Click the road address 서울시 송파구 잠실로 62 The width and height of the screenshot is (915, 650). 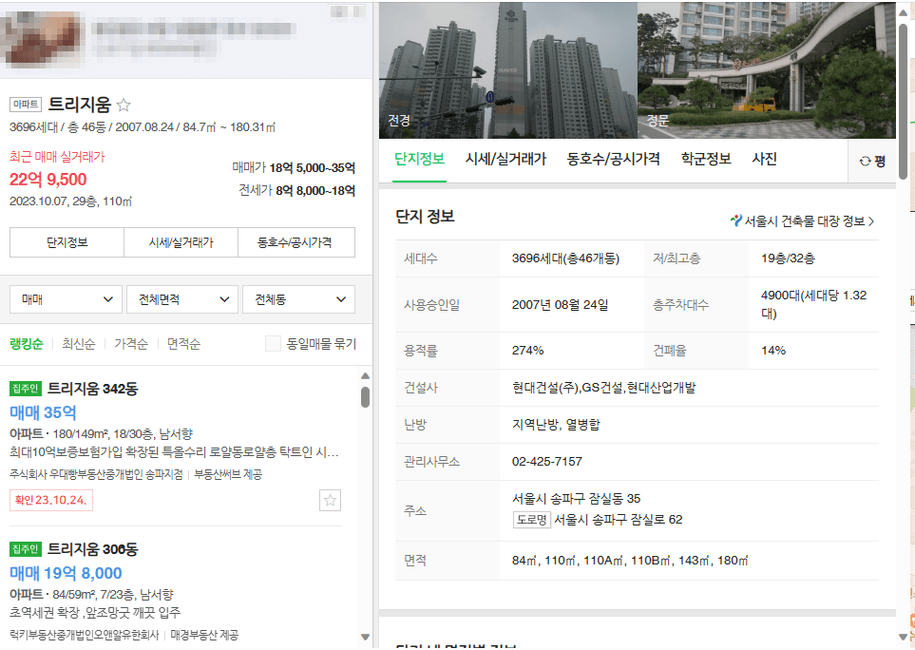pyautogui.click(x=618, y=519)
